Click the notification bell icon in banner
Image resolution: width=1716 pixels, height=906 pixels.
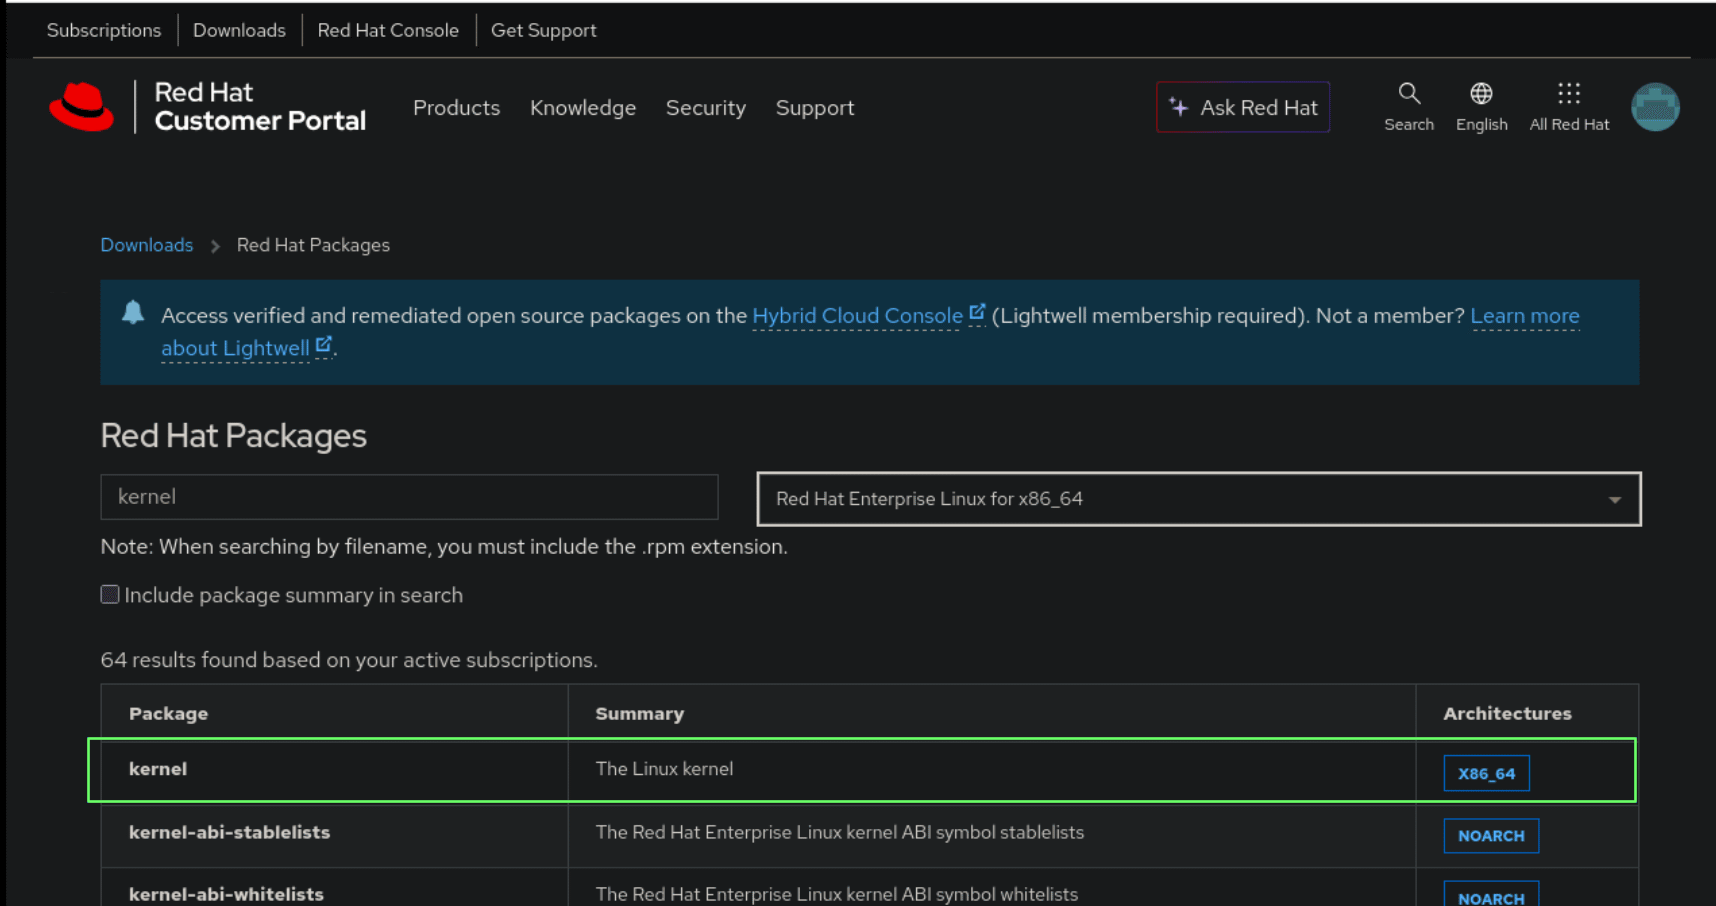coord(133,312)
